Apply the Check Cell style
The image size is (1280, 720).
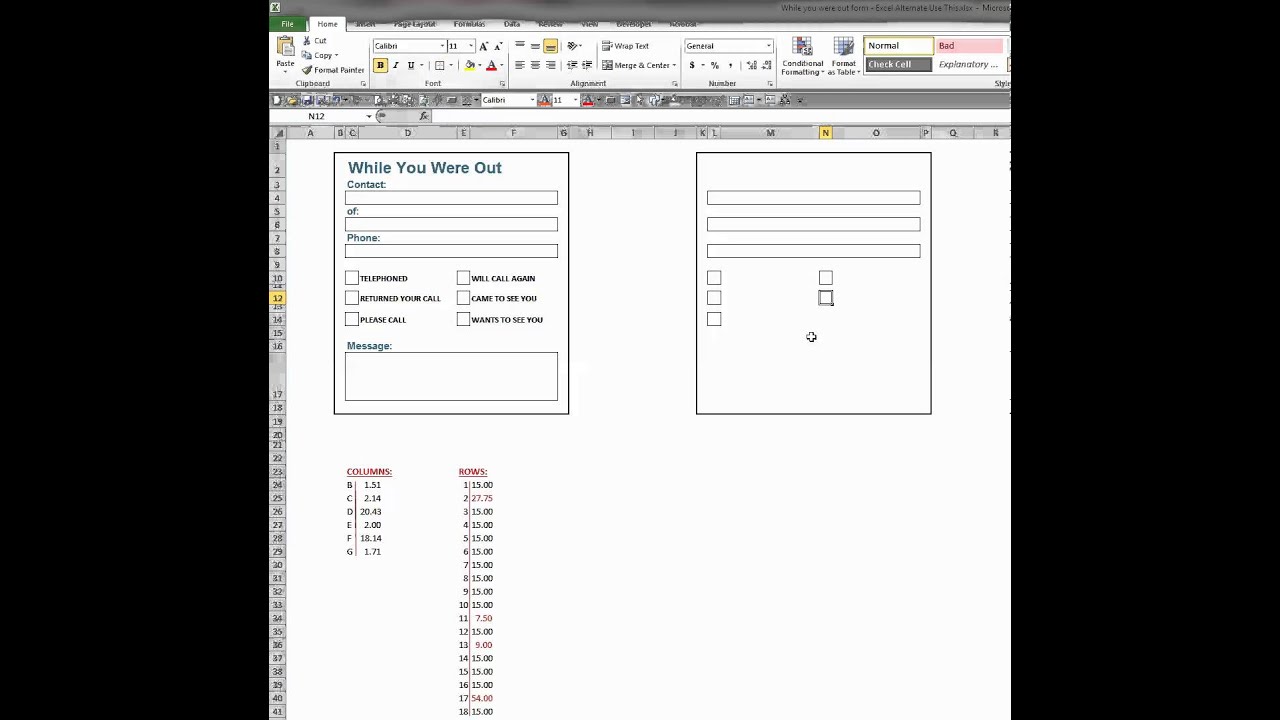[x=898, y=65]
